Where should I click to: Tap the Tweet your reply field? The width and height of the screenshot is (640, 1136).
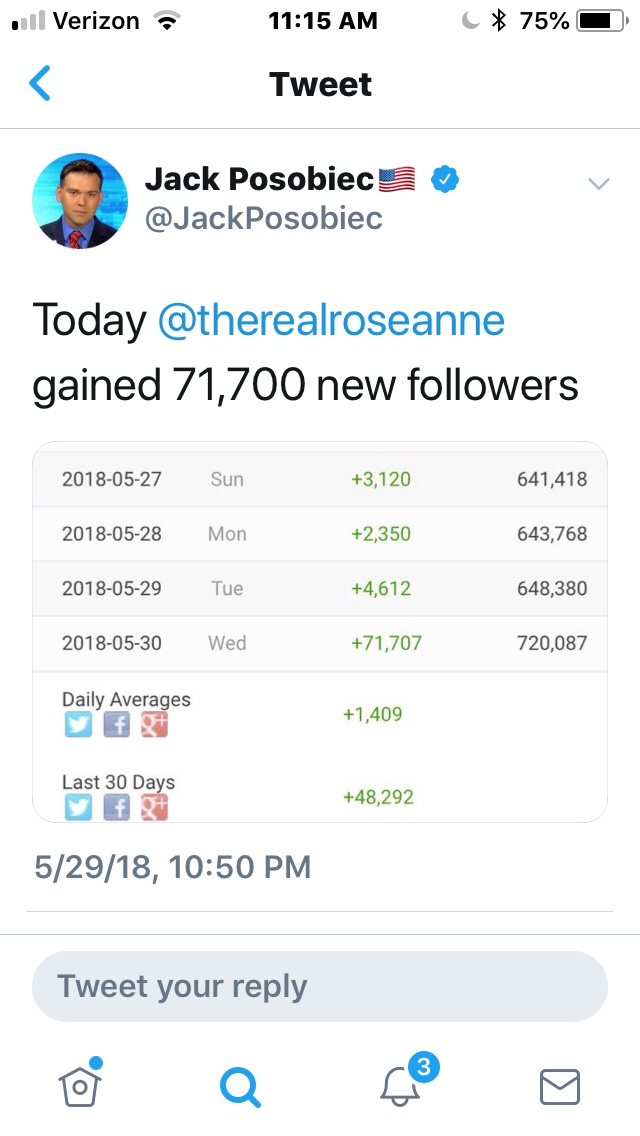coord(320,986)
